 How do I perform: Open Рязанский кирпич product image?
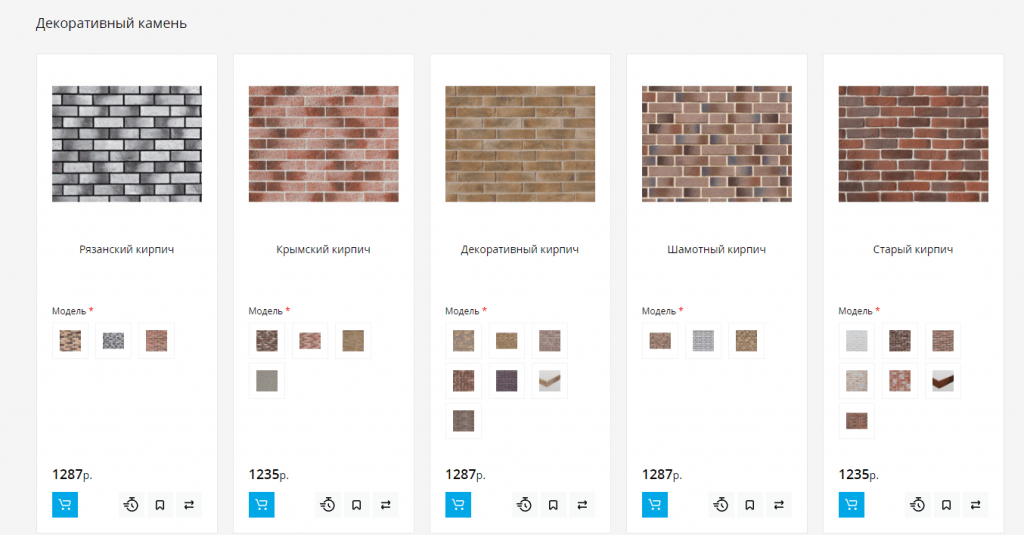click(127, 144)
